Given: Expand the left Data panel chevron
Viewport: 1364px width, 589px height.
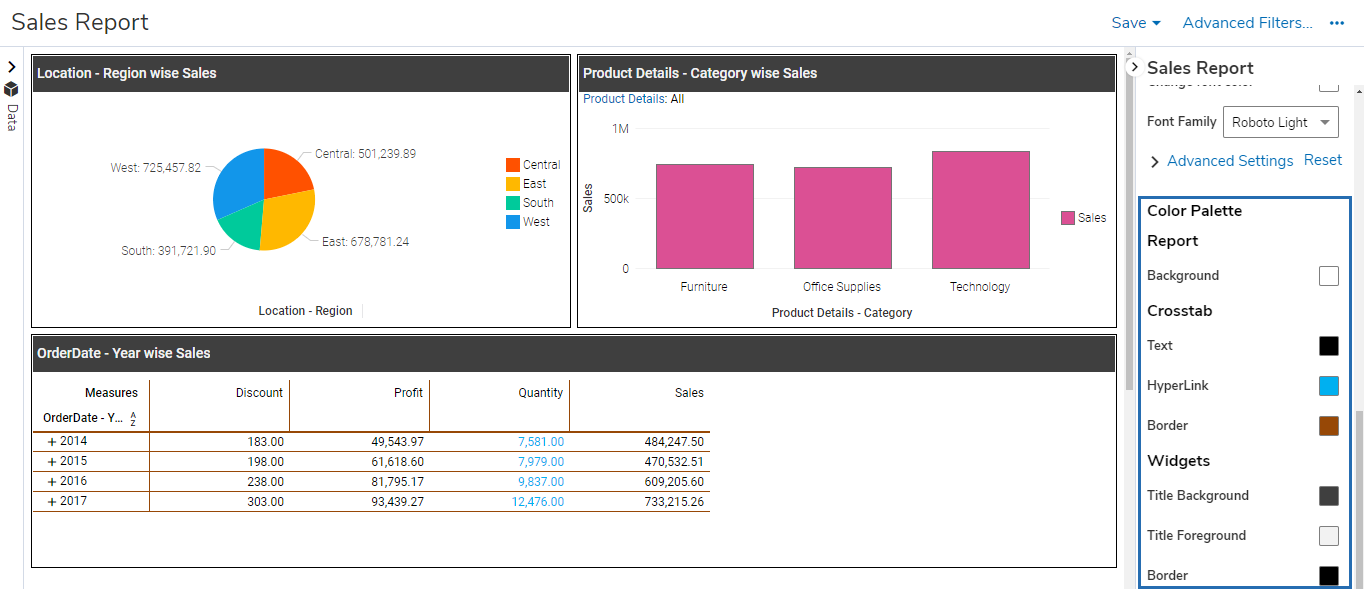Looking at the screenshot, I should 12,67.
